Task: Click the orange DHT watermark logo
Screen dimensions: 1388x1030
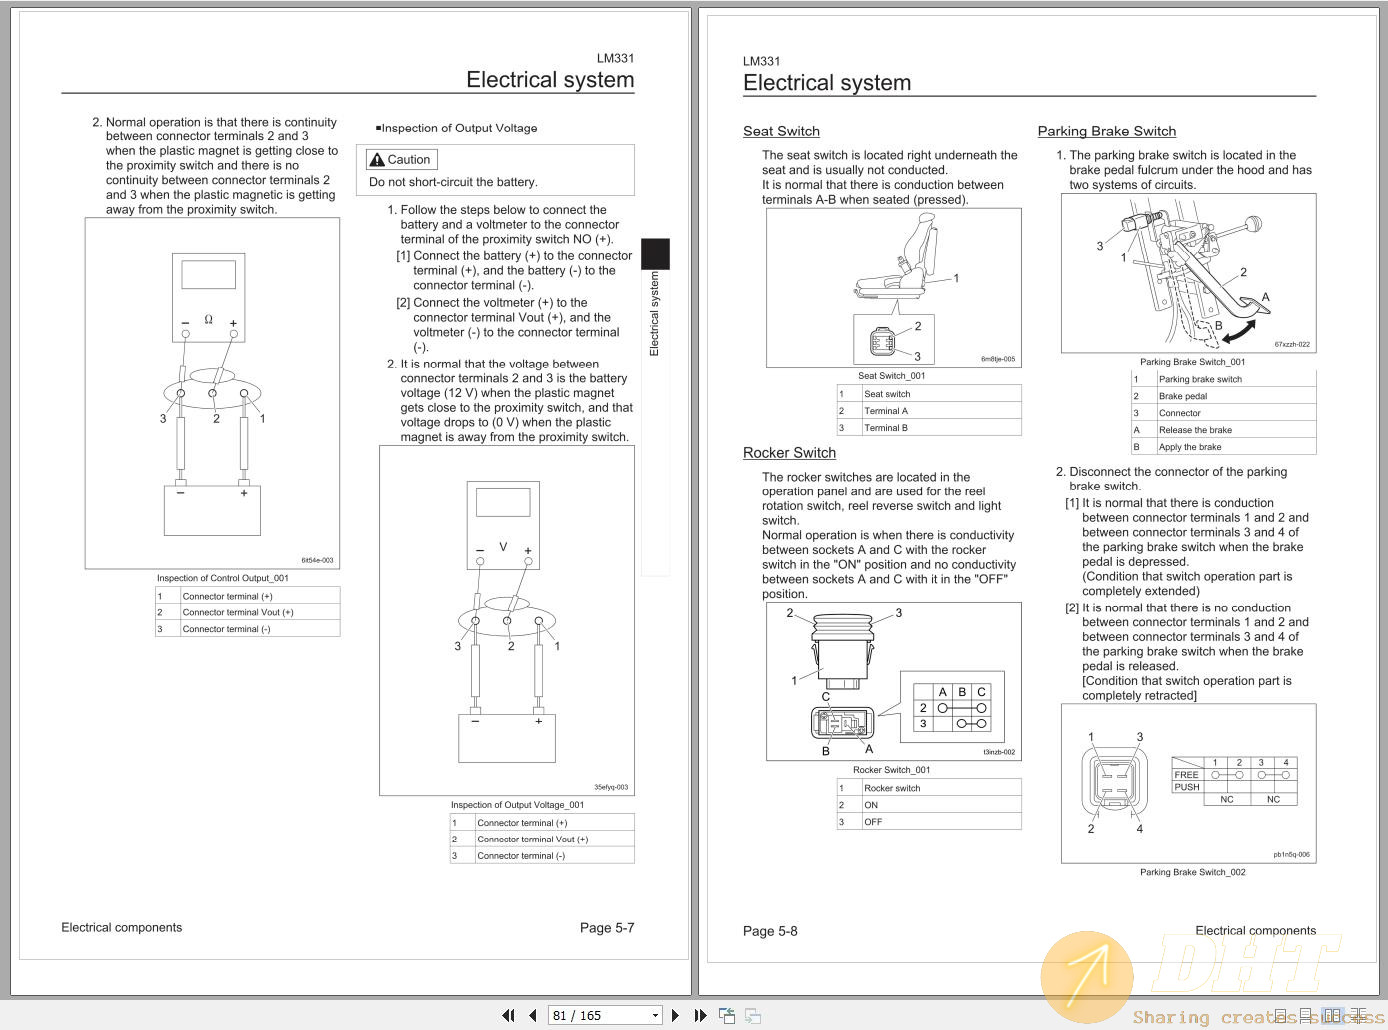Action: pos(1087,975)
